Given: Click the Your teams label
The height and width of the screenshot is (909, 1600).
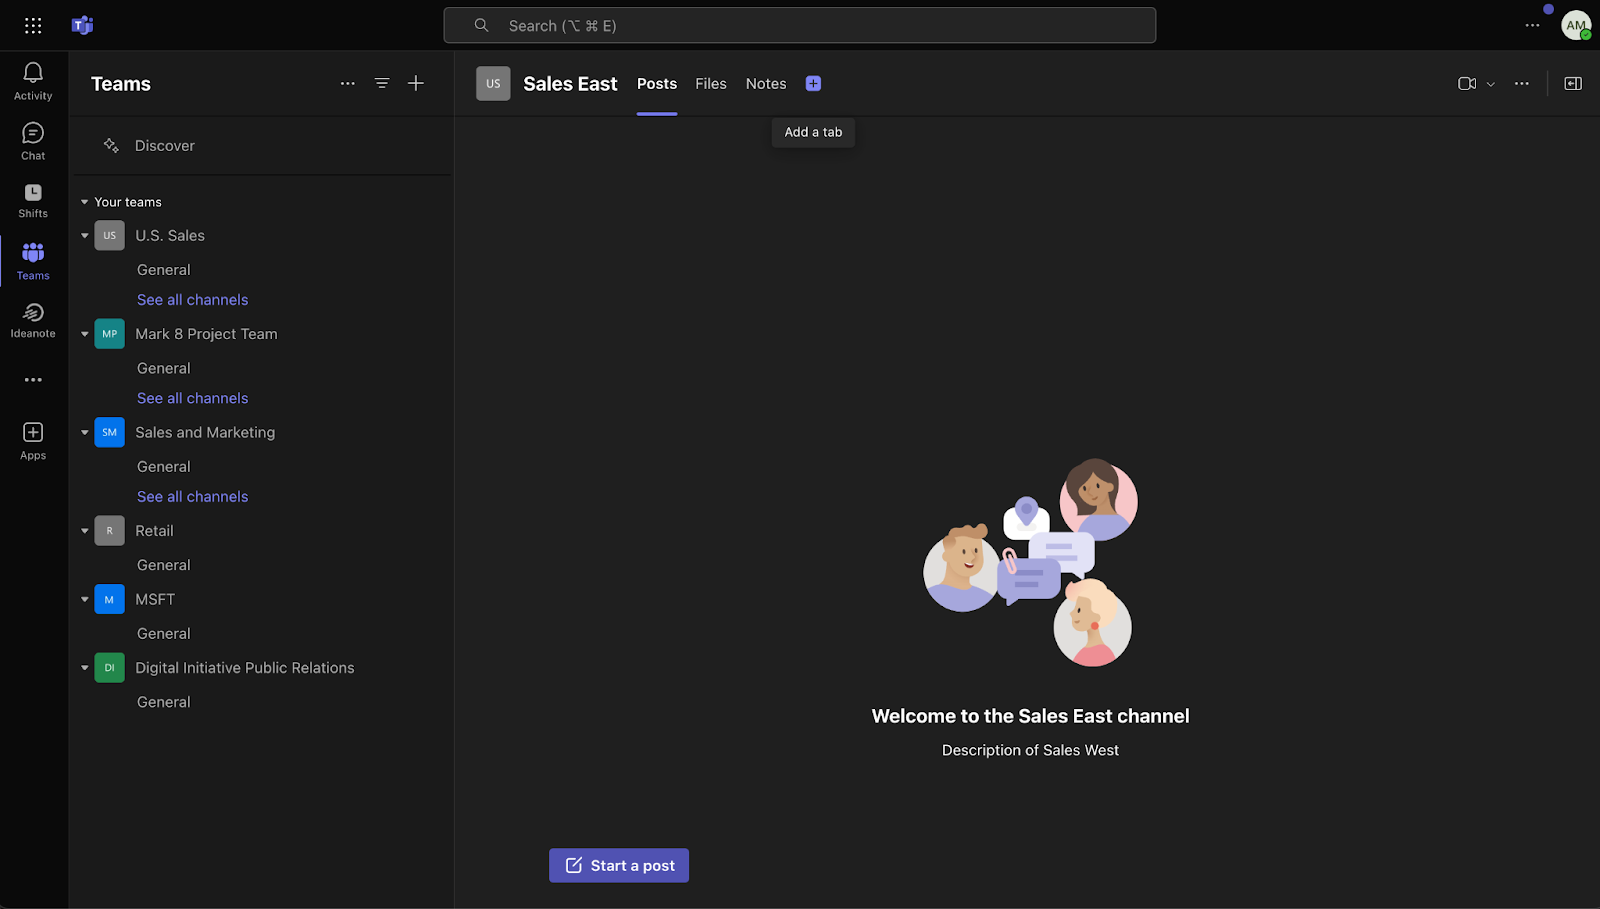Looking at the screenshot, I should (x=128, y=202).
